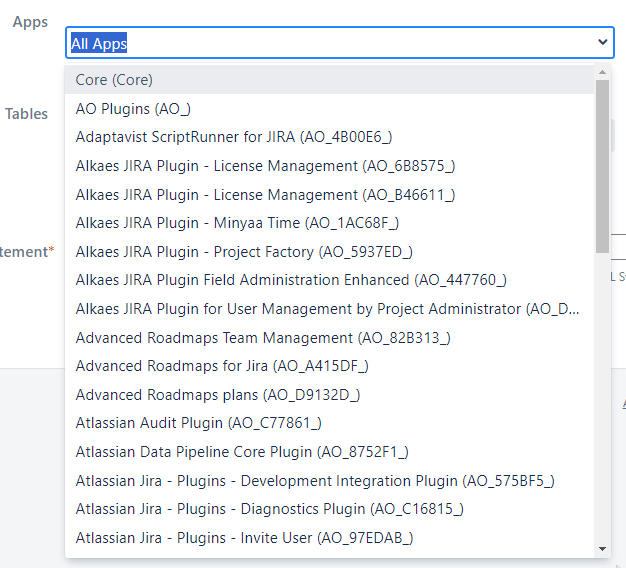Choose AO Plugins (AO_) option
The width and height of the screenshot is (626, 568).
click(133, 108)
